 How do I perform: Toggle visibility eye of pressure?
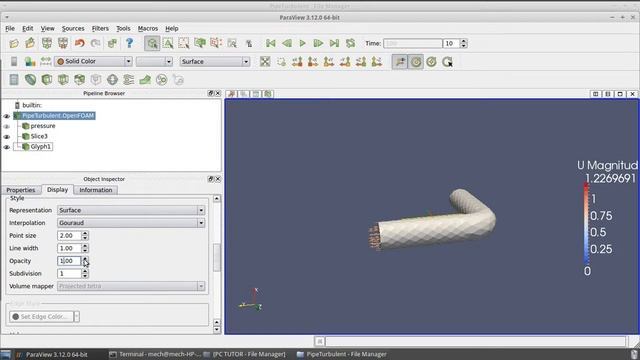7,127
